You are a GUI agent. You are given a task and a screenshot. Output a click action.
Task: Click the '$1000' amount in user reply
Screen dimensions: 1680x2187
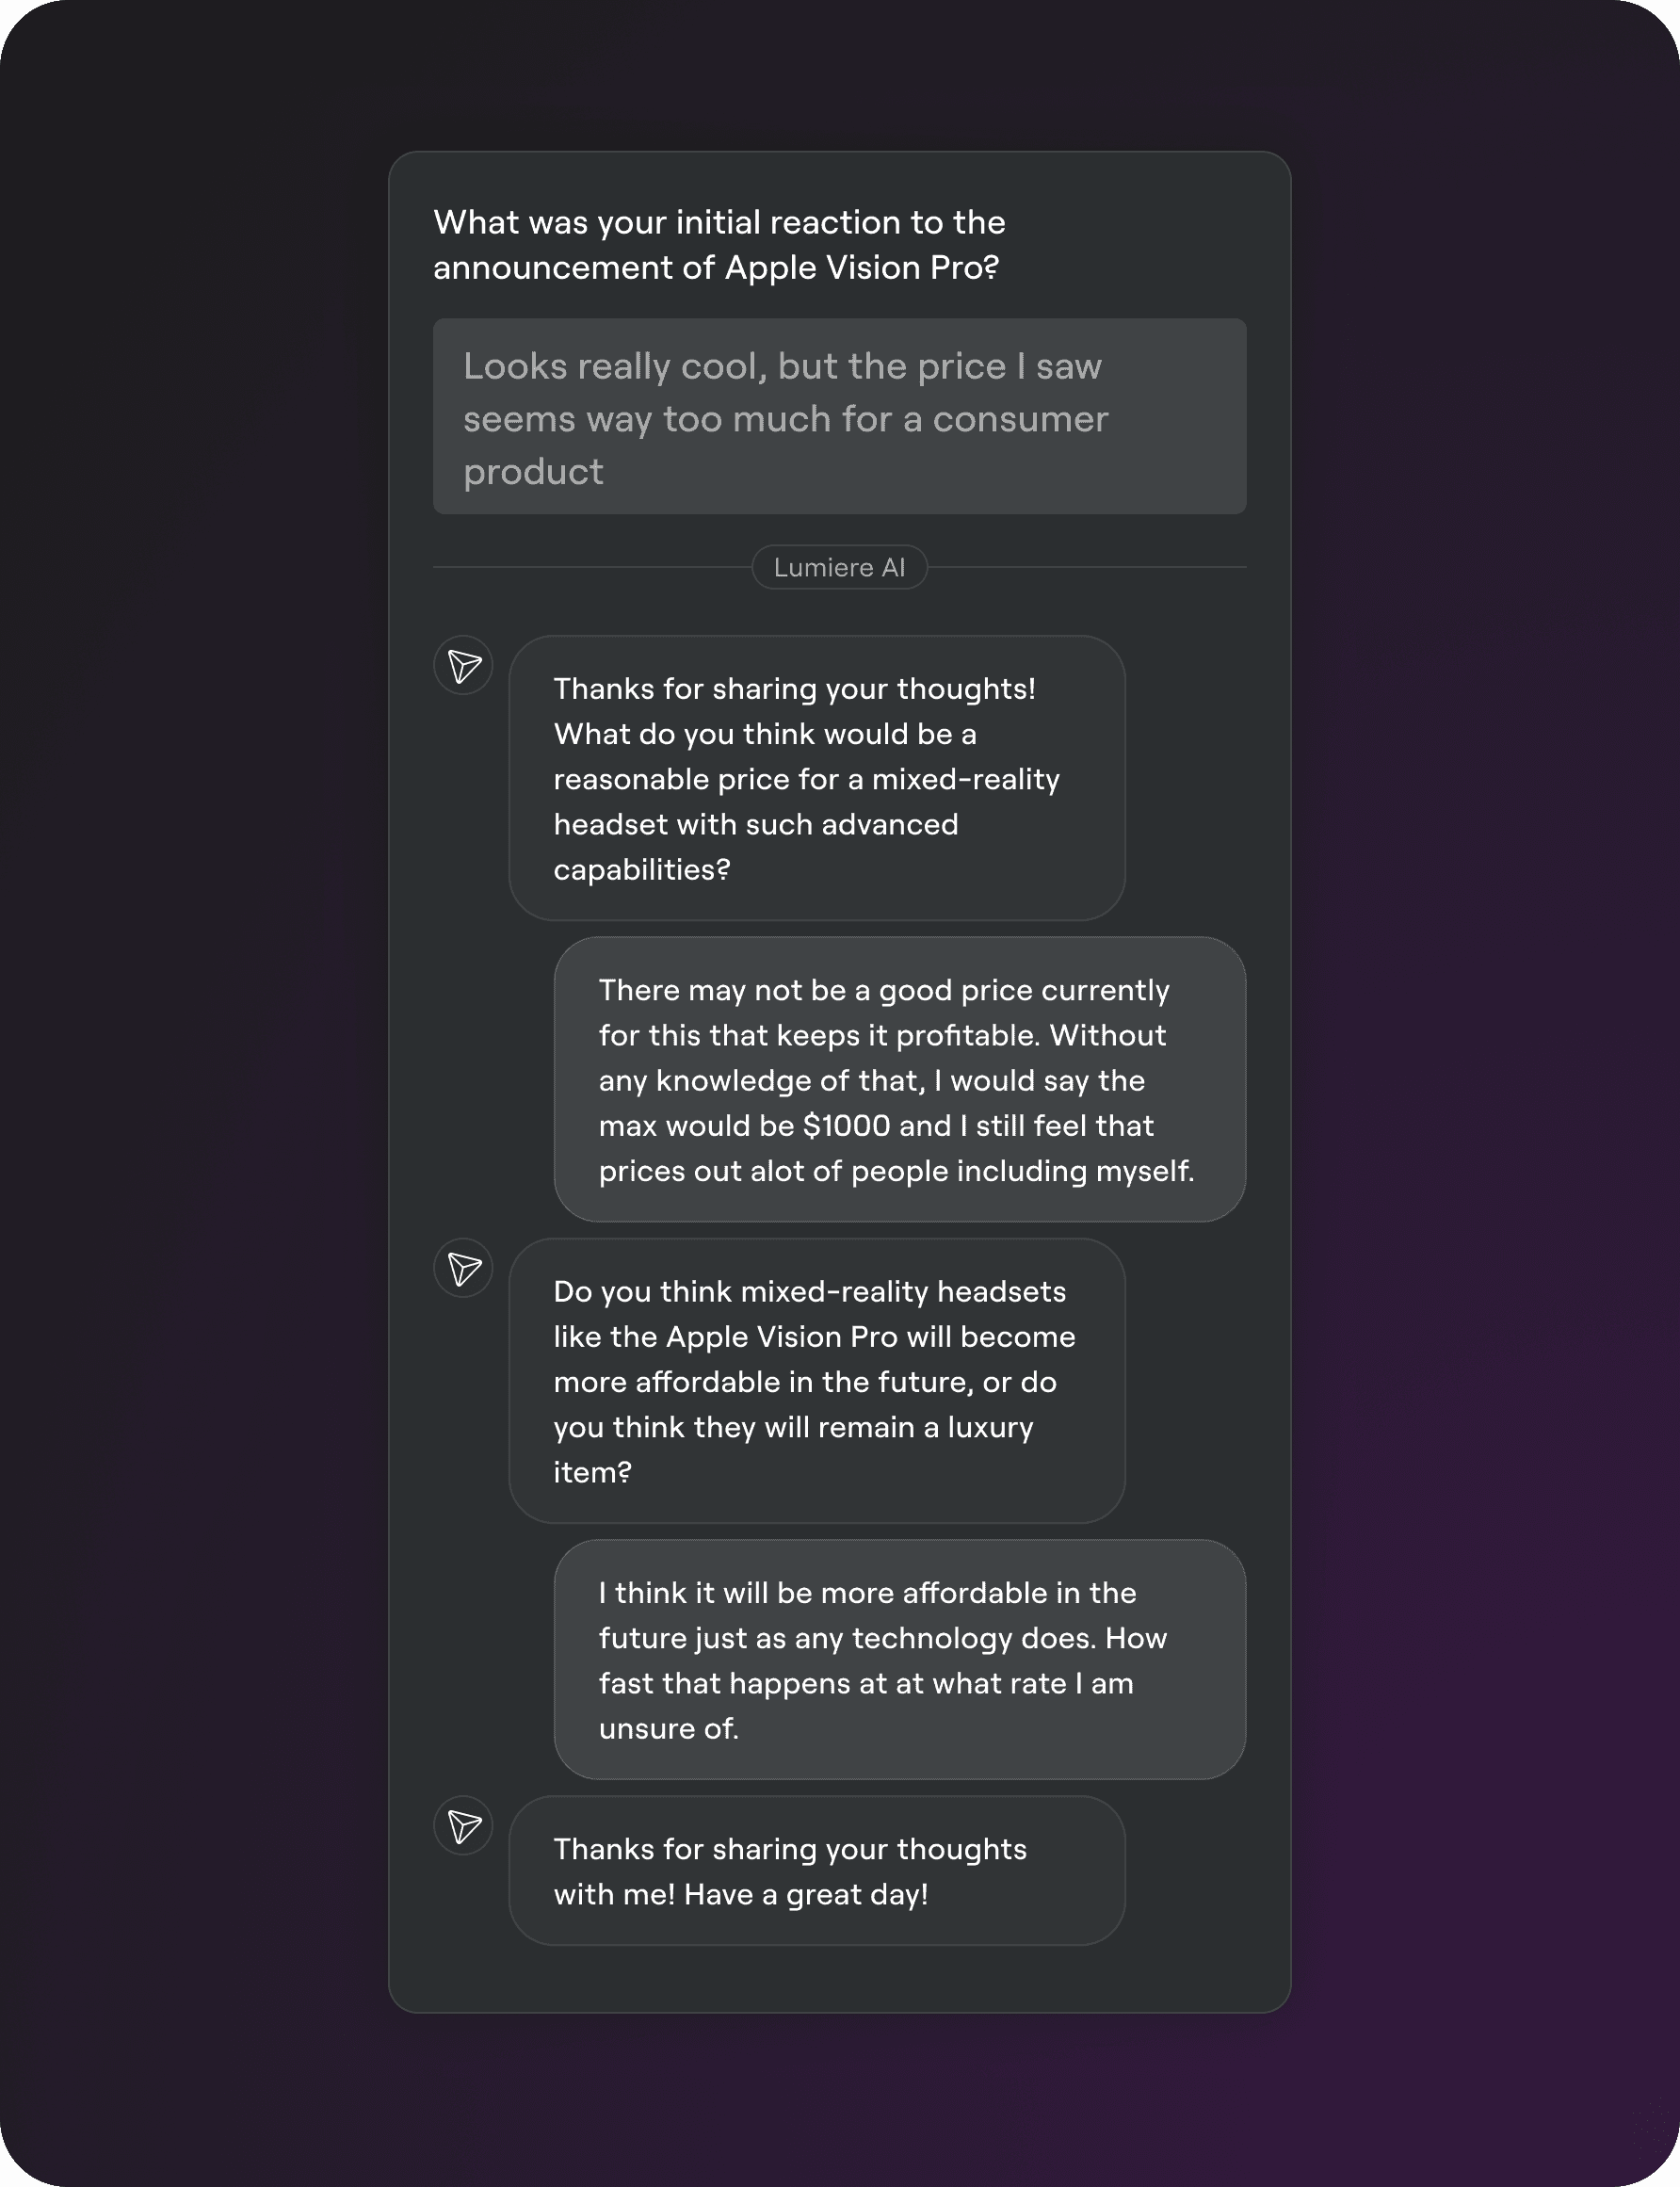pyautogui.click(x=846, y=1126)
